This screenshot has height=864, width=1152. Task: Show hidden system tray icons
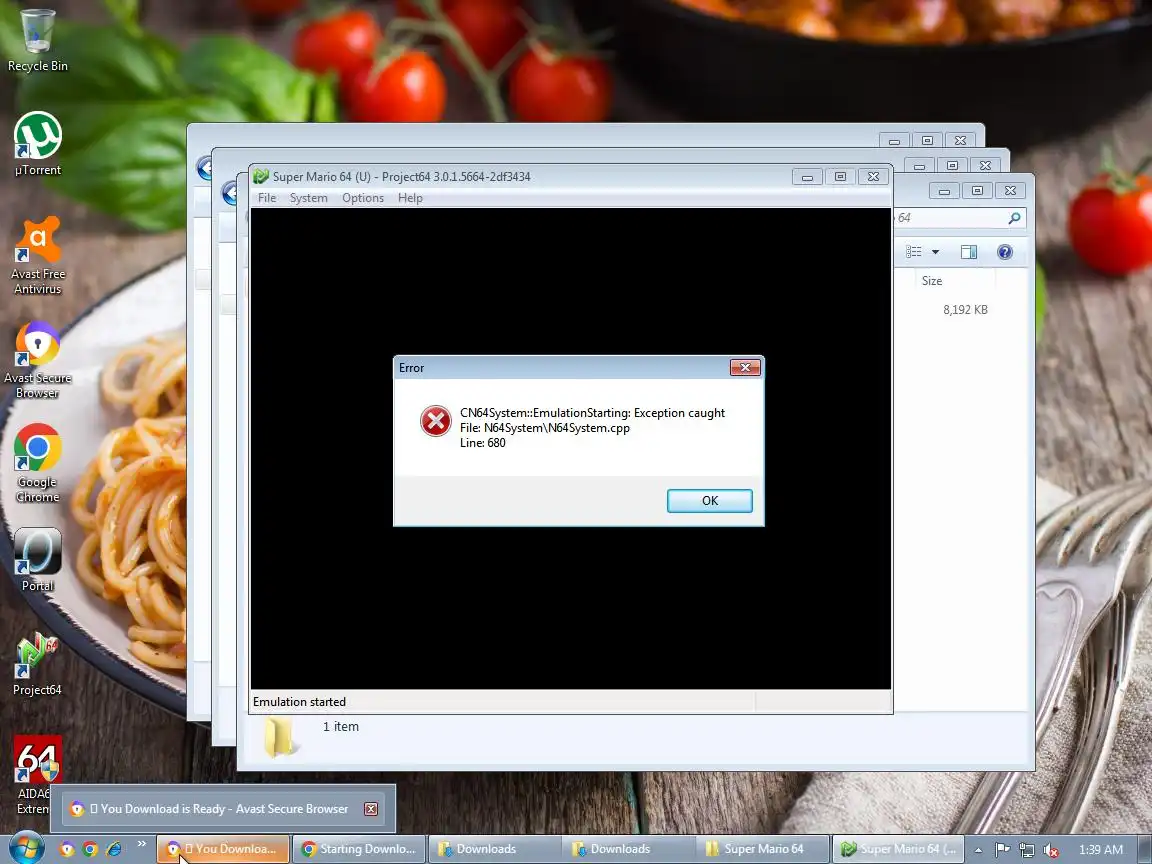[979, 850]
